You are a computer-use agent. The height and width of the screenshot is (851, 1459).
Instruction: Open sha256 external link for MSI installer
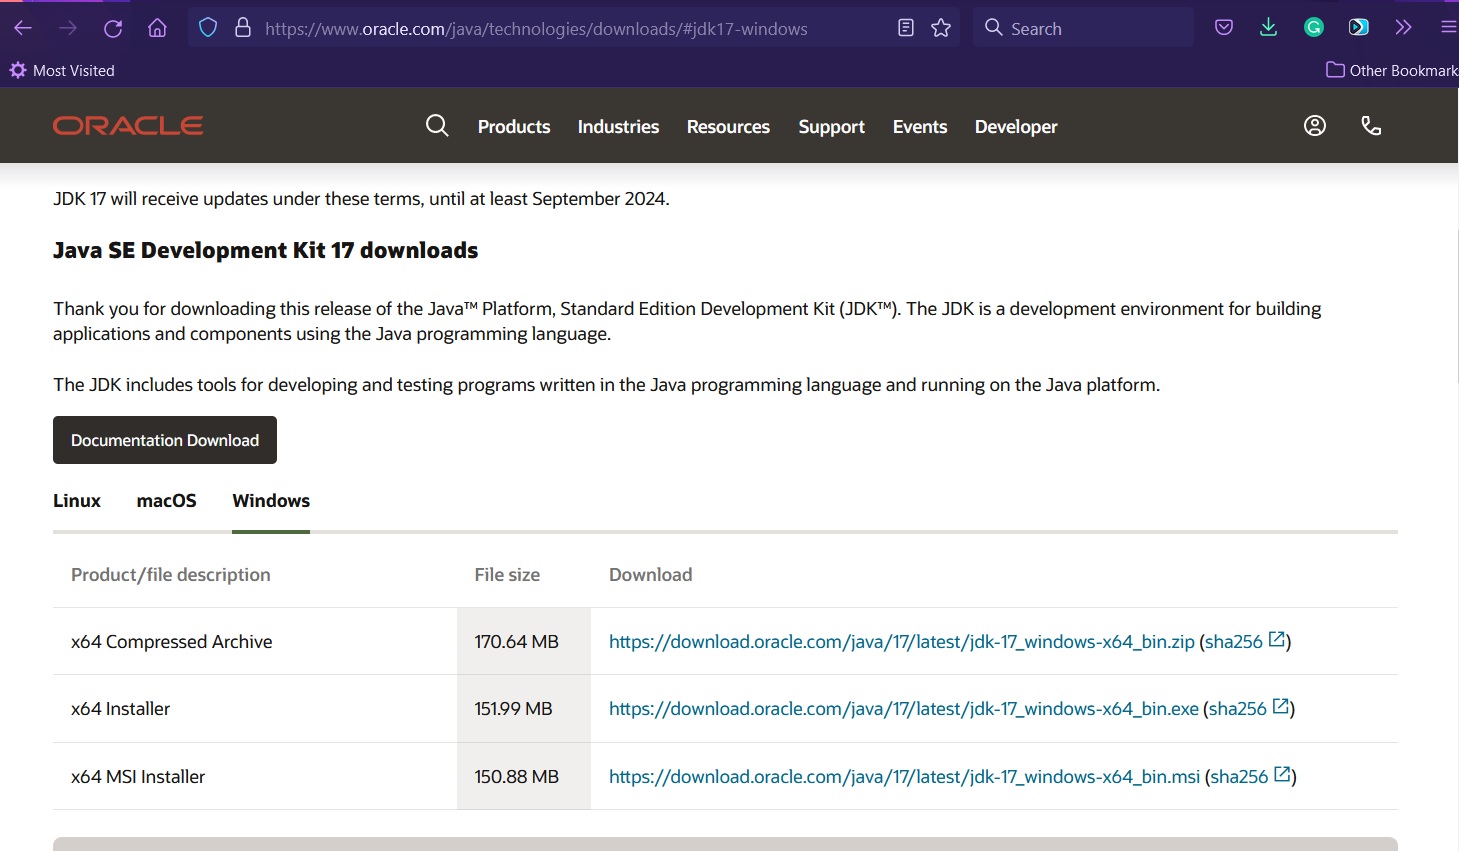pos(1251,776)
